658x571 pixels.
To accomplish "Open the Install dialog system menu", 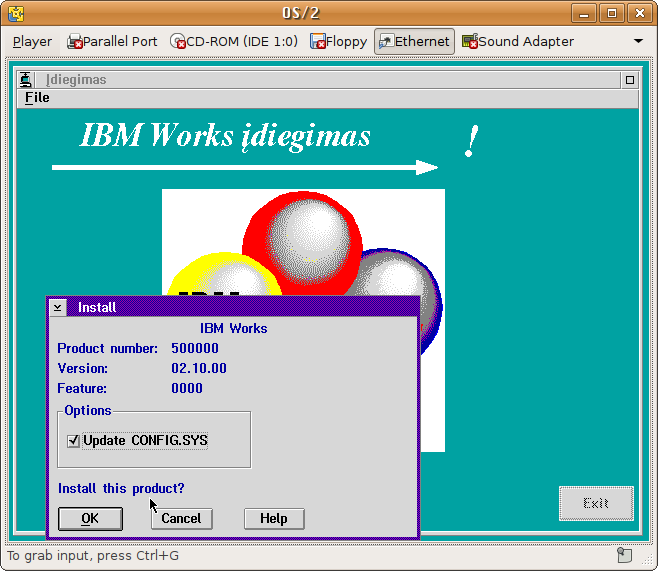I will pos(58,308).
